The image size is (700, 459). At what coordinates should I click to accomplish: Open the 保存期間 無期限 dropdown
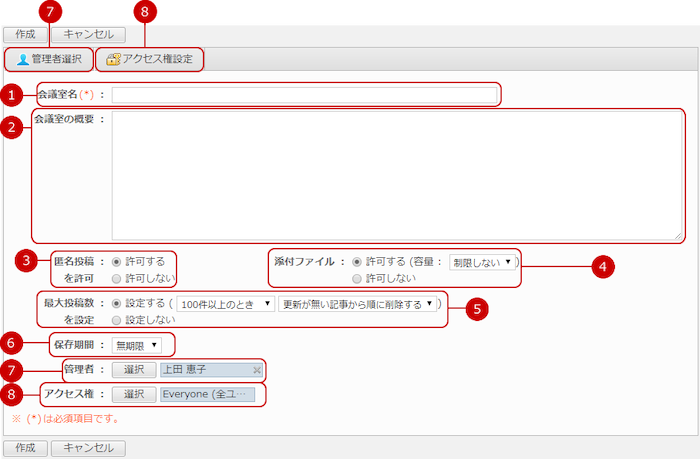[136, 346]
